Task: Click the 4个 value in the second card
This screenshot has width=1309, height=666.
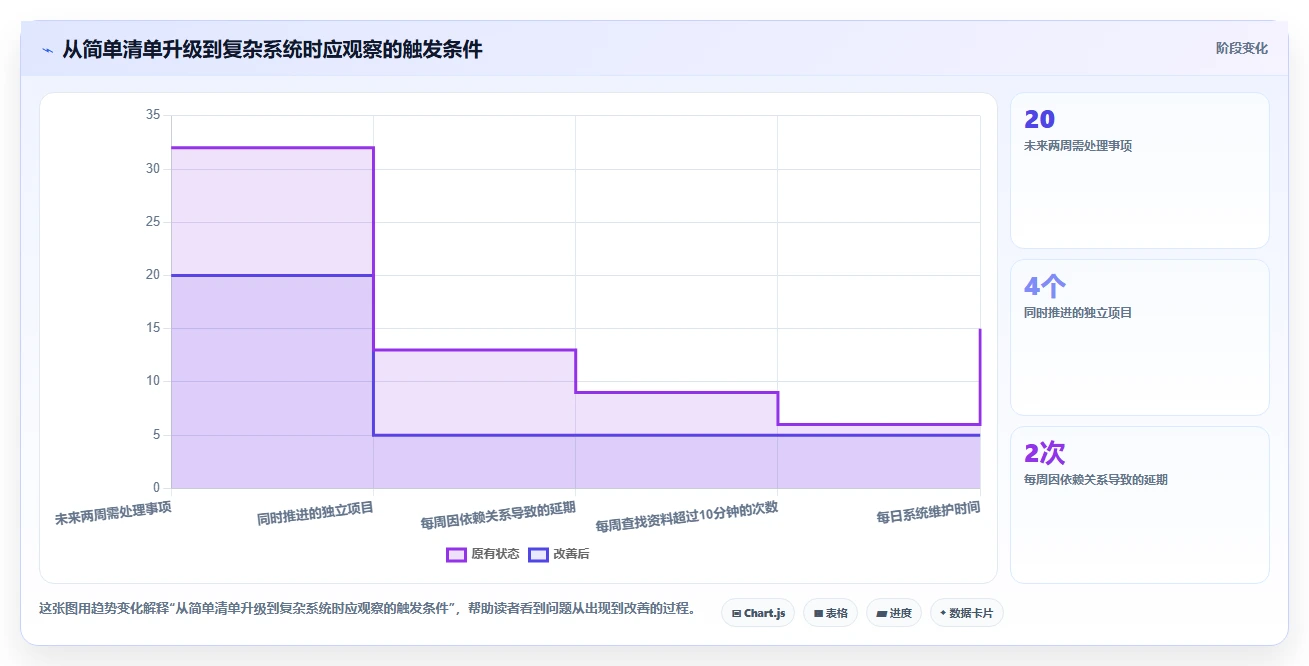Action: (1045, 286)
